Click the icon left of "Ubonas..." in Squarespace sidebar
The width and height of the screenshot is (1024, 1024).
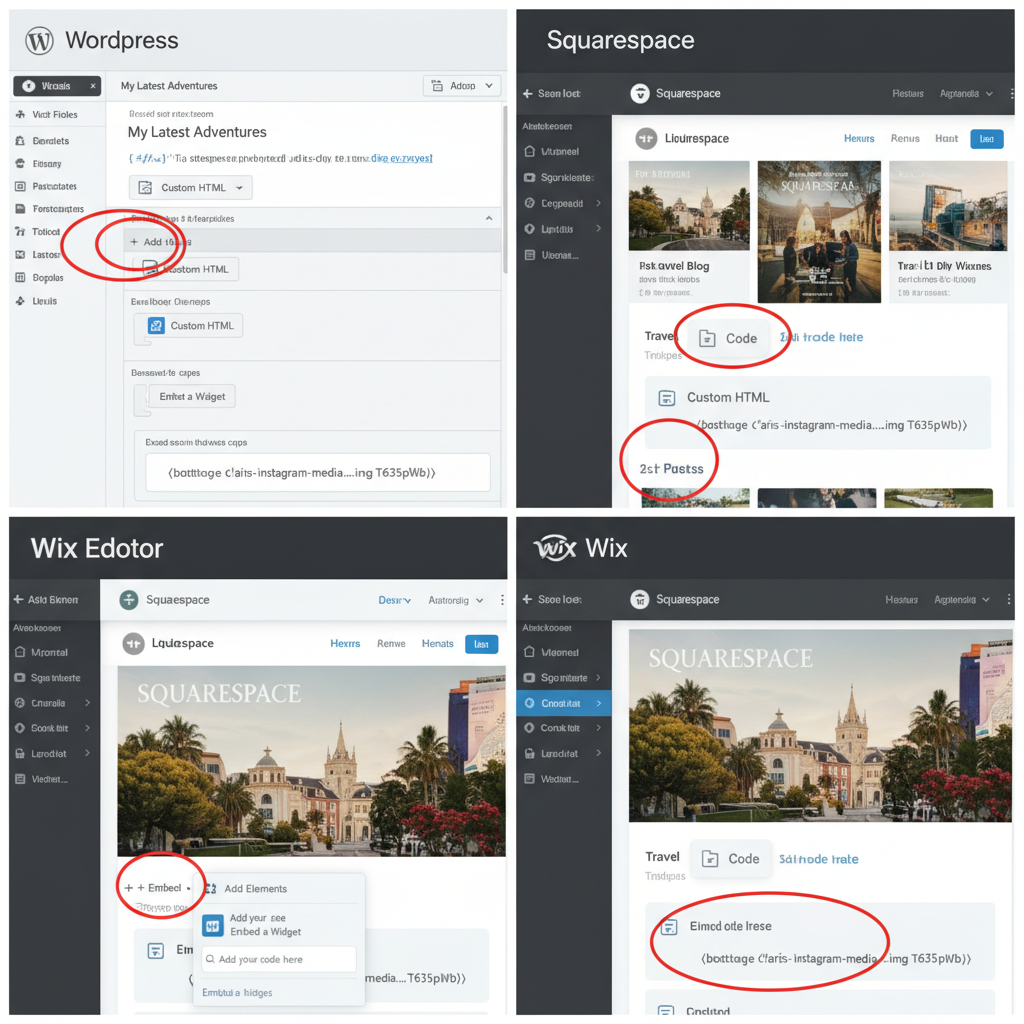[530, 255]
